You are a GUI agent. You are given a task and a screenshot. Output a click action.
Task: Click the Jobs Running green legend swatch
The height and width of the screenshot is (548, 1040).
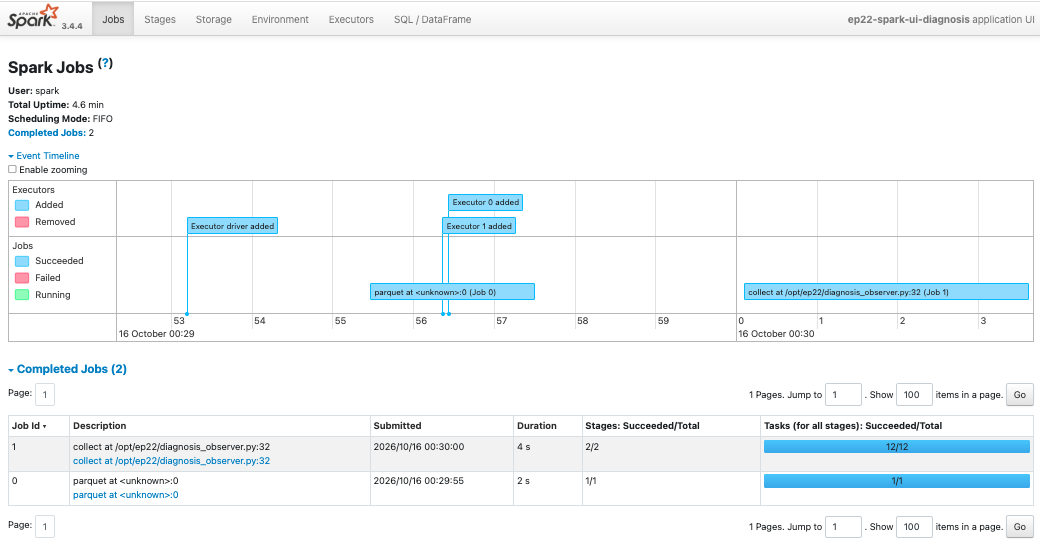click(22, 295)
